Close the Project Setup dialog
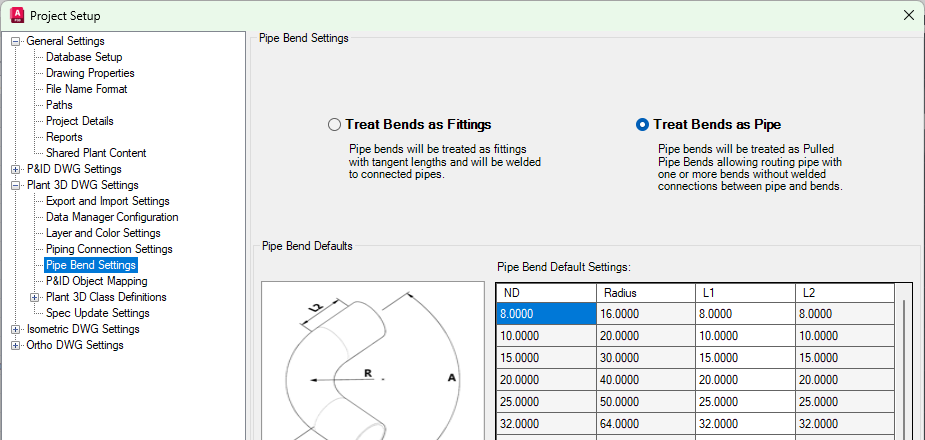Viewport: 925px width, 440px height. [x=908, y=15]
